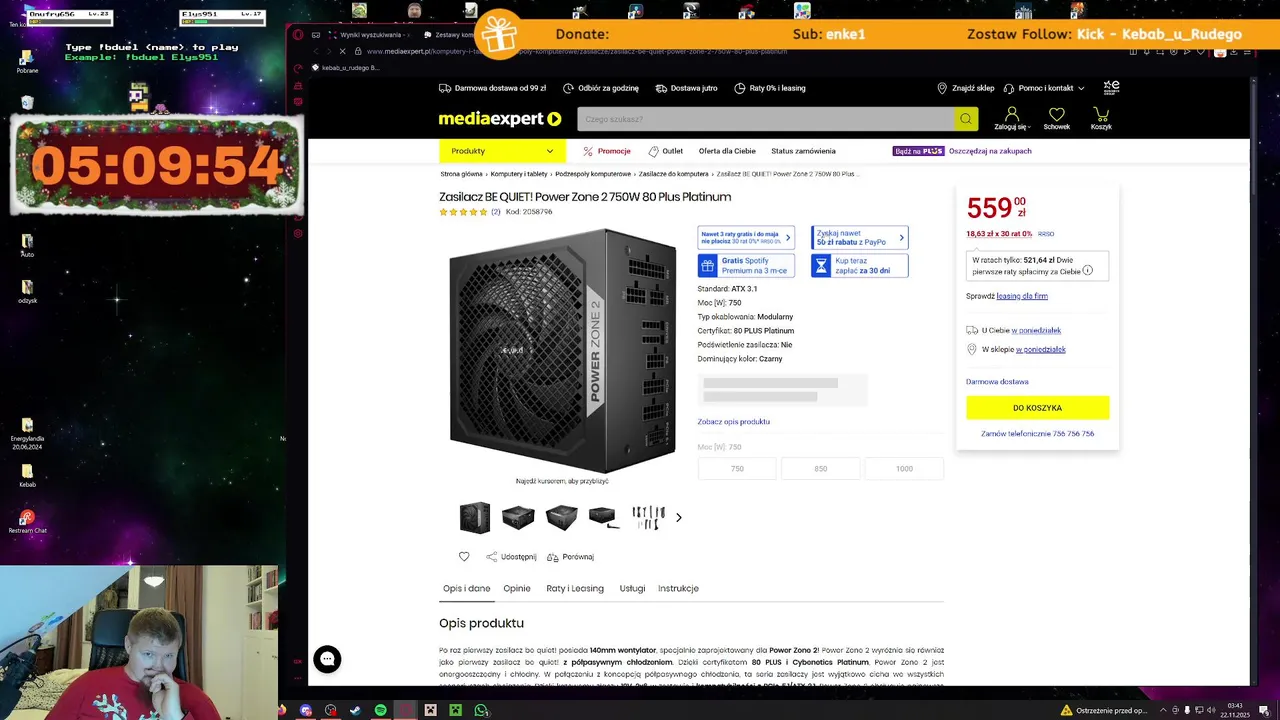This screenshot has height=720, width=1280.
Task: Switch to the Instrukcje tab
Action: pyautogui.click(x=678, y=588)
